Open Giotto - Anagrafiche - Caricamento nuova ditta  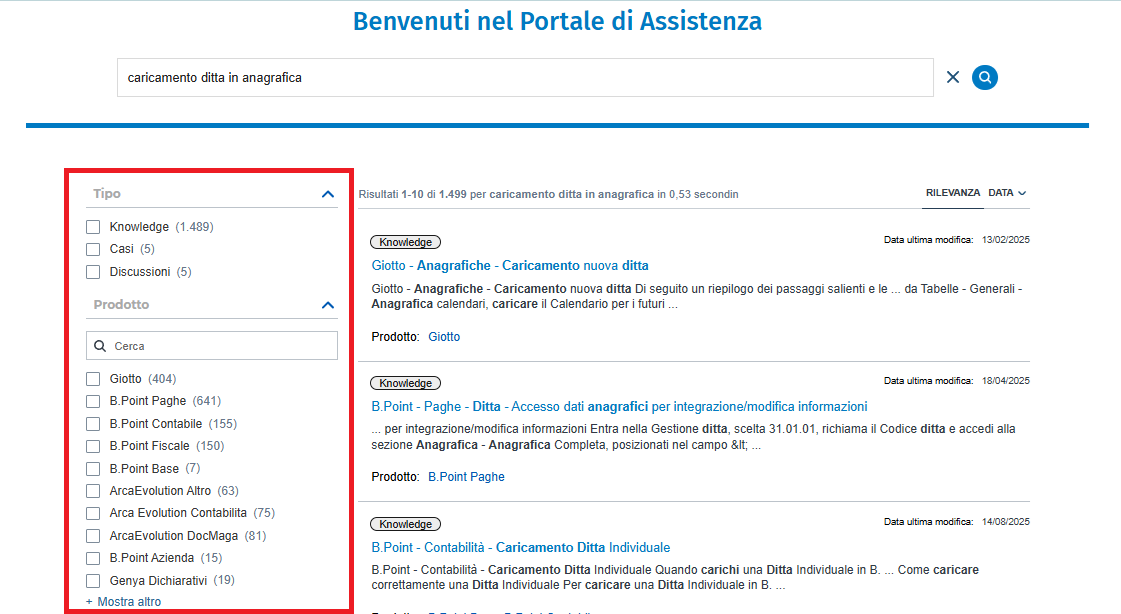[510, 265]
